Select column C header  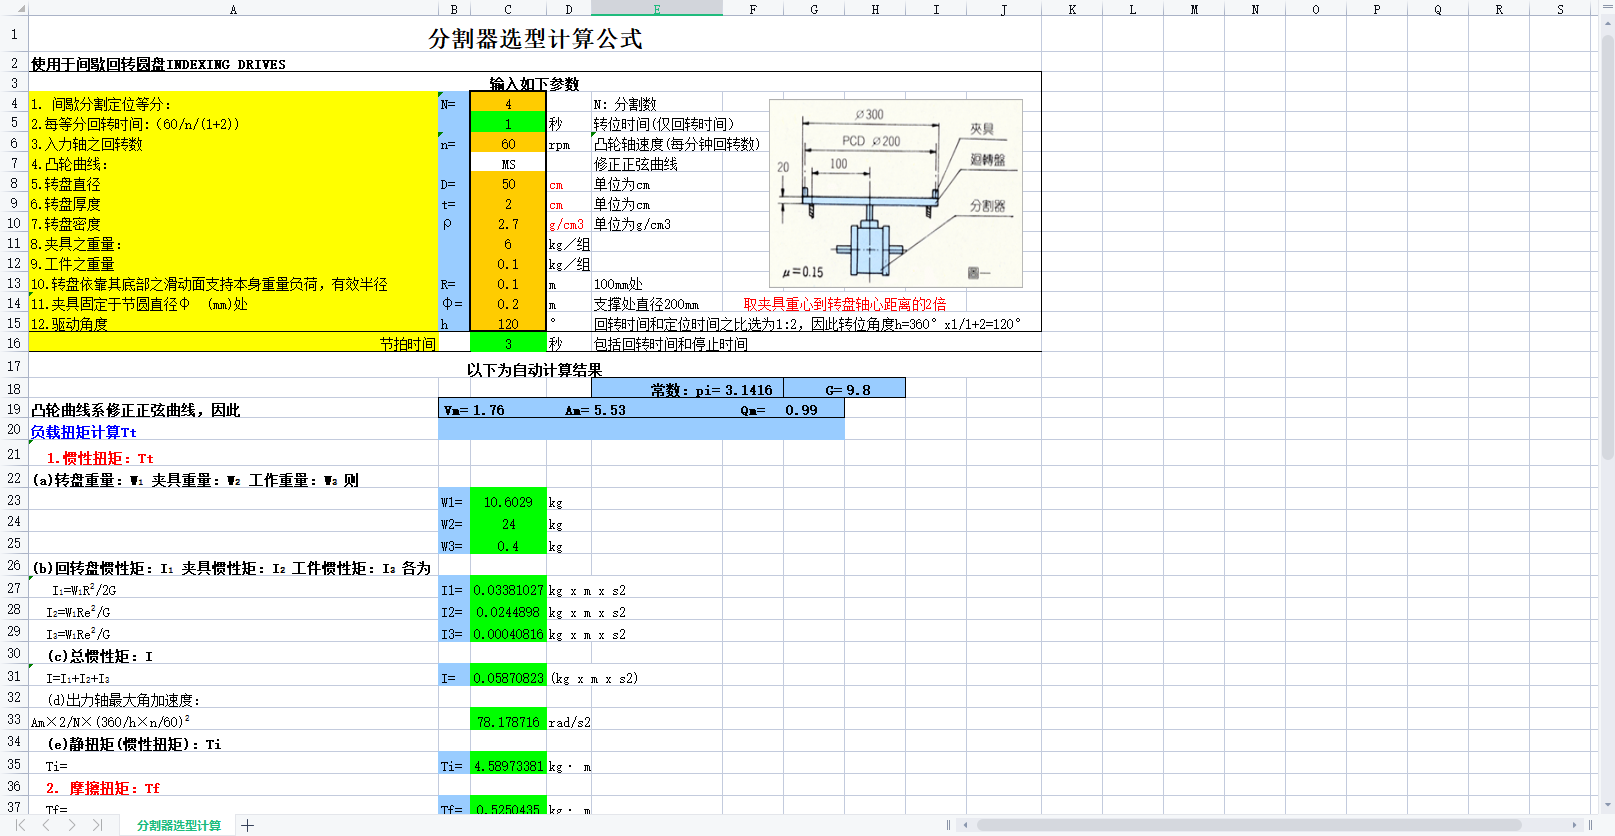point(508,8)
